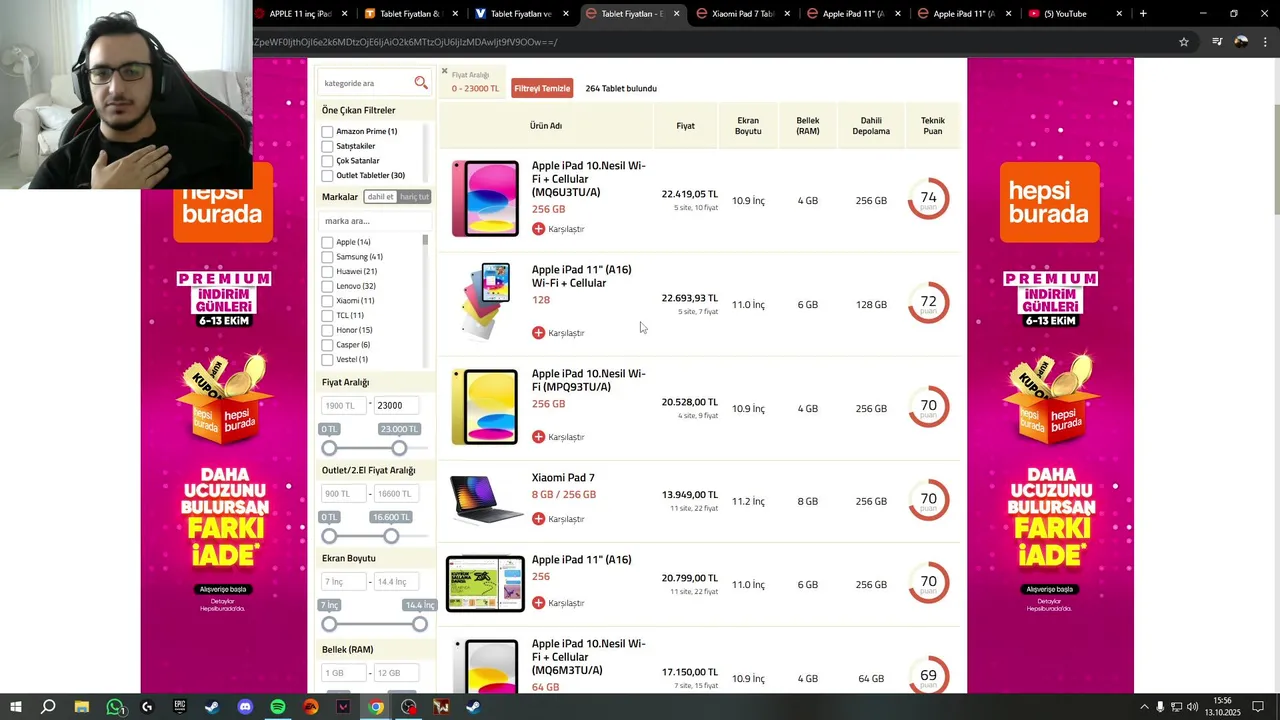Viewport: 1280px width, 720px height.
Task: Open the Chrome media control icon
Action: [1217, 42]
